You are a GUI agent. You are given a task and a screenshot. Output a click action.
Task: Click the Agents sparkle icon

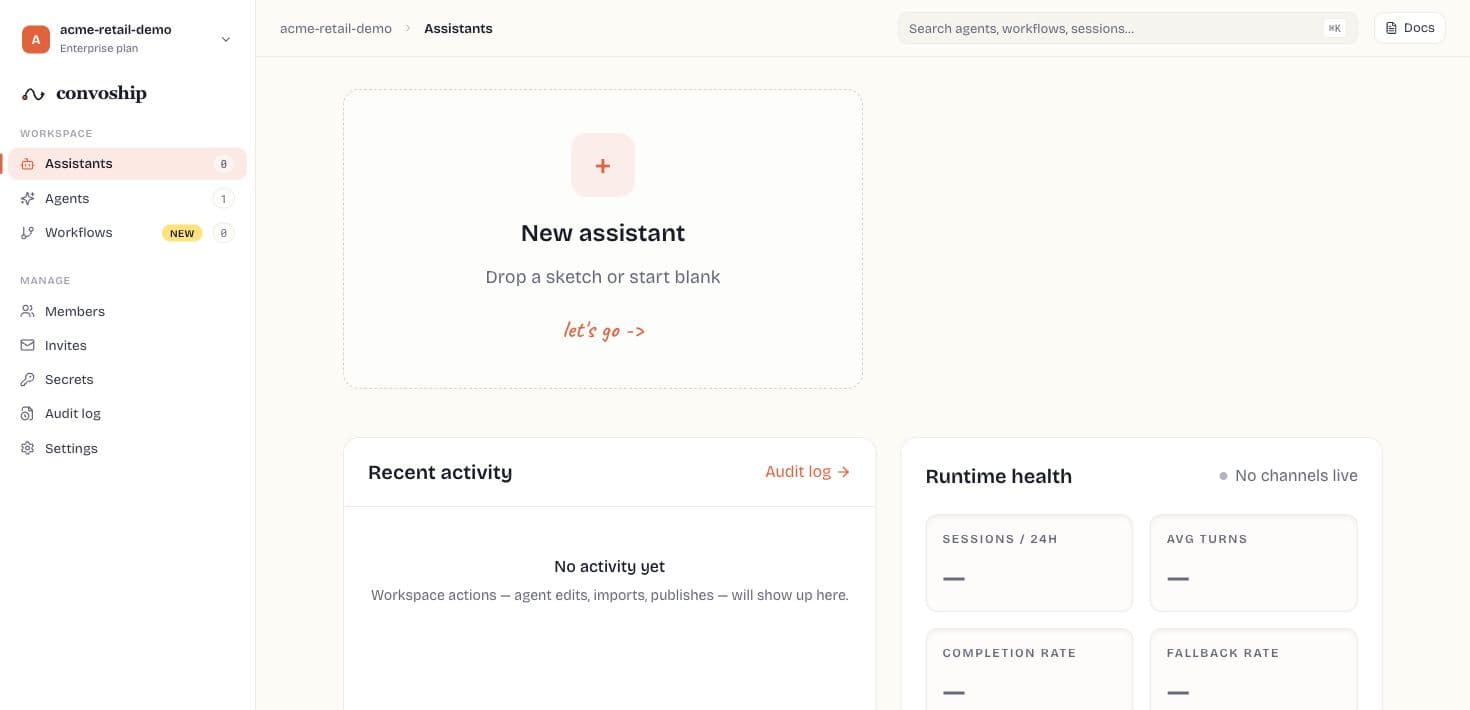click(x=28, y=199)
